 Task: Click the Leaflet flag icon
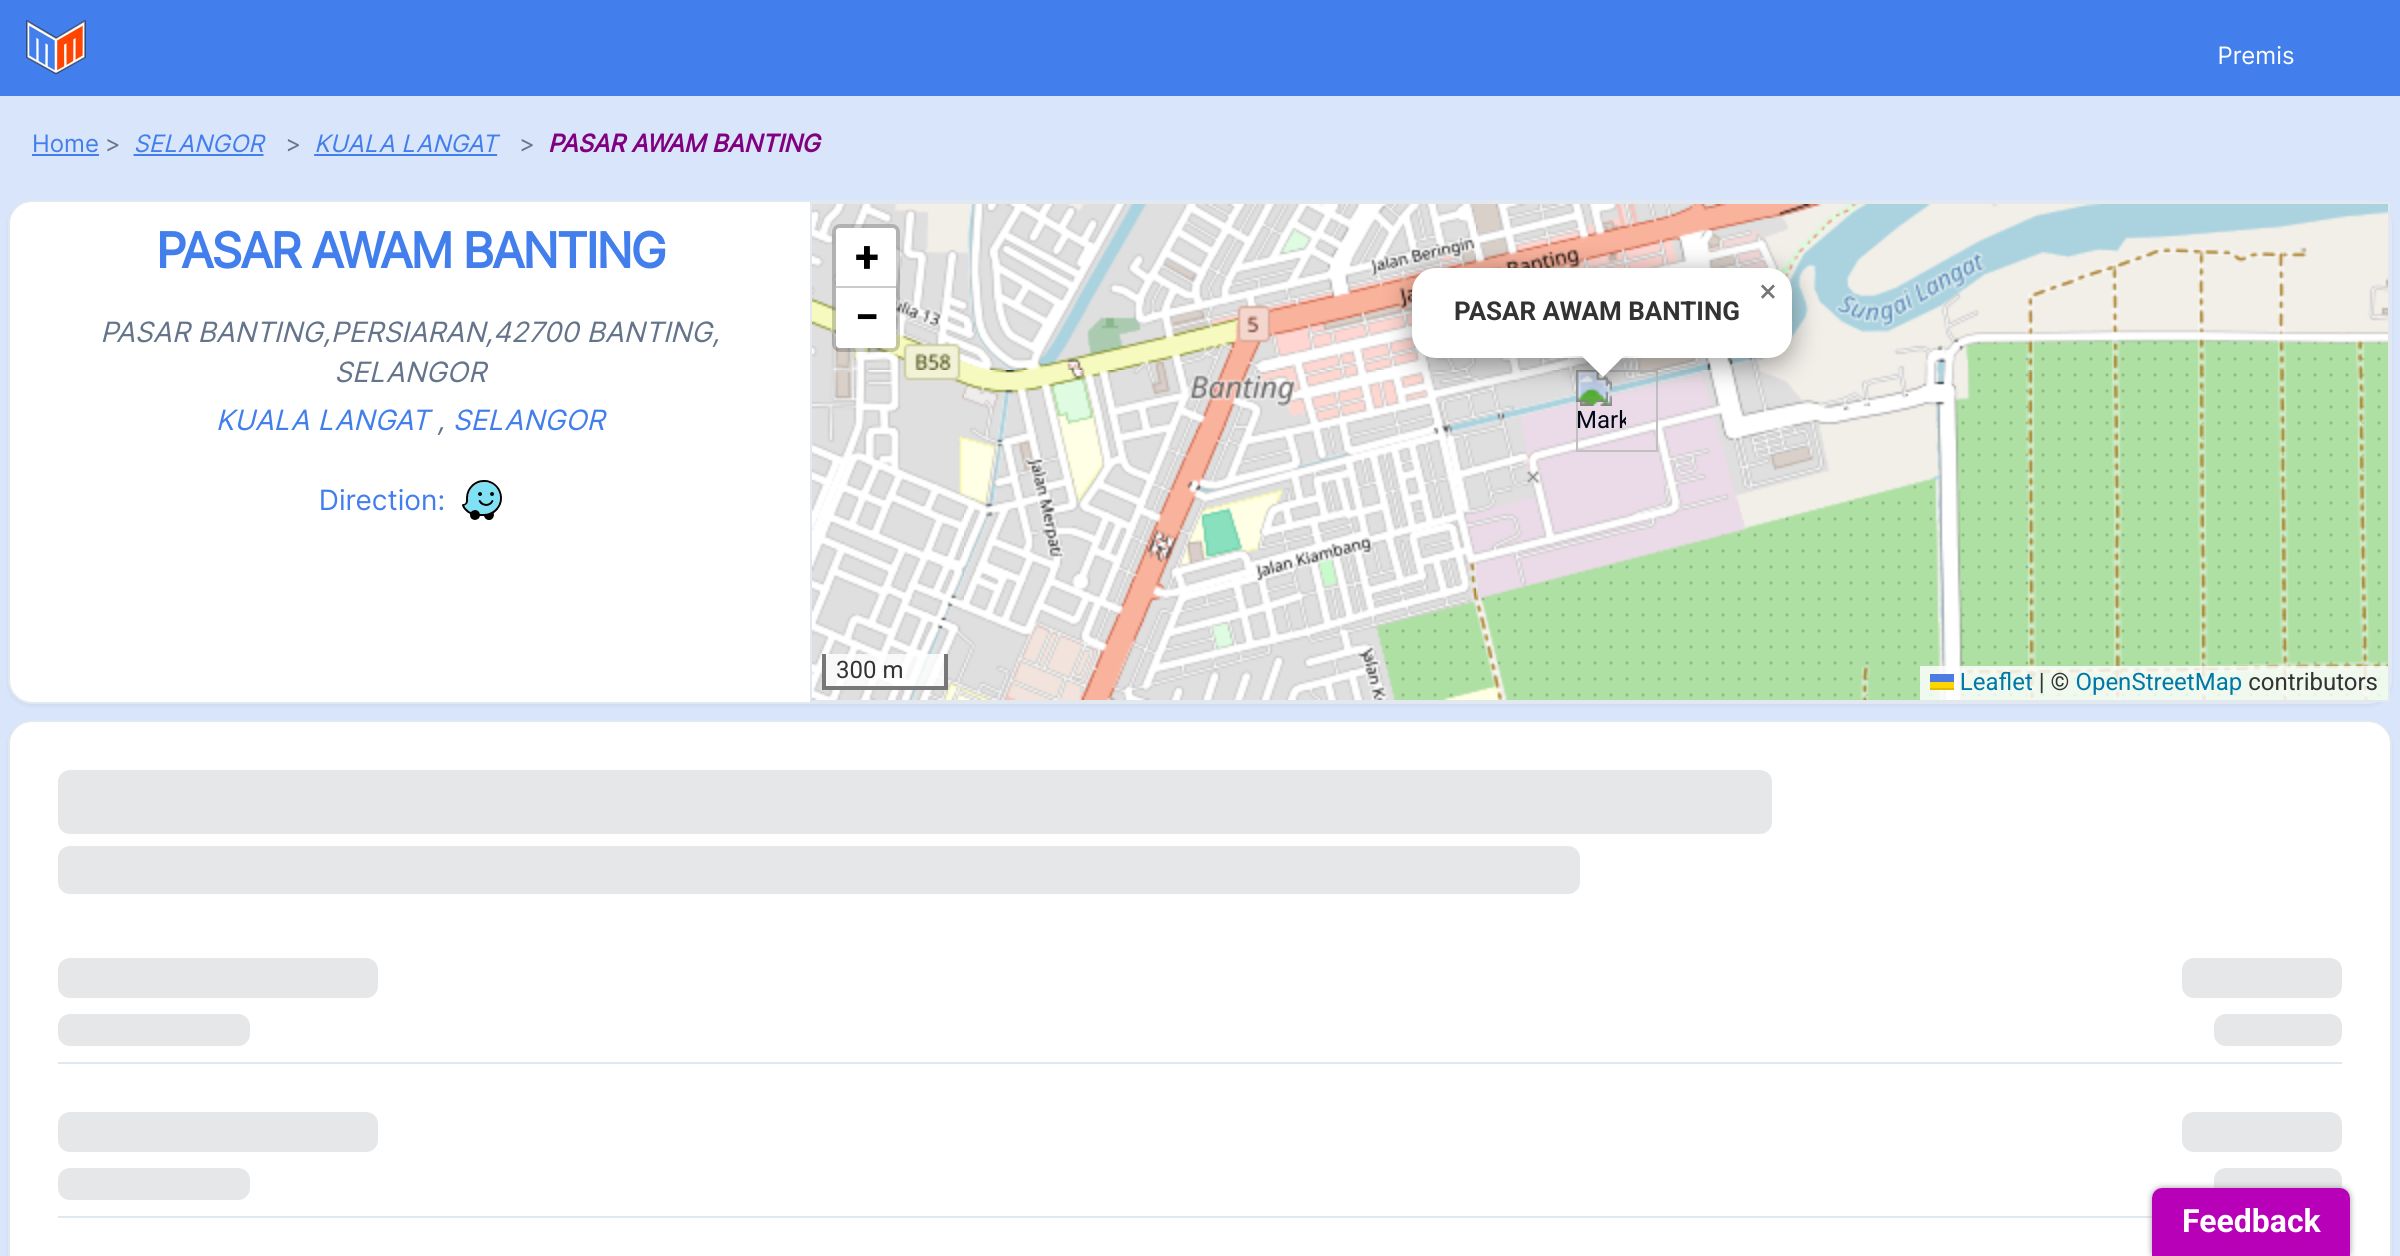click(1941, 682)
